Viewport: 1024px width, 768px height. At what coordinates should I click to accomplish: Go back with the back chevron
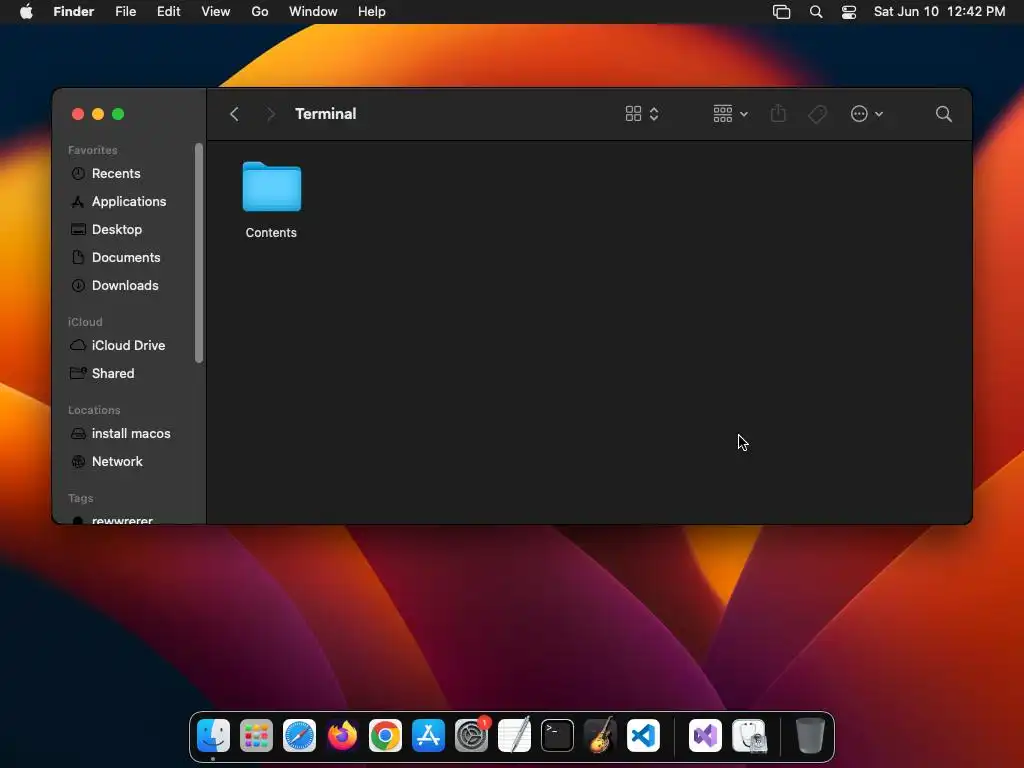pos(234,114)
